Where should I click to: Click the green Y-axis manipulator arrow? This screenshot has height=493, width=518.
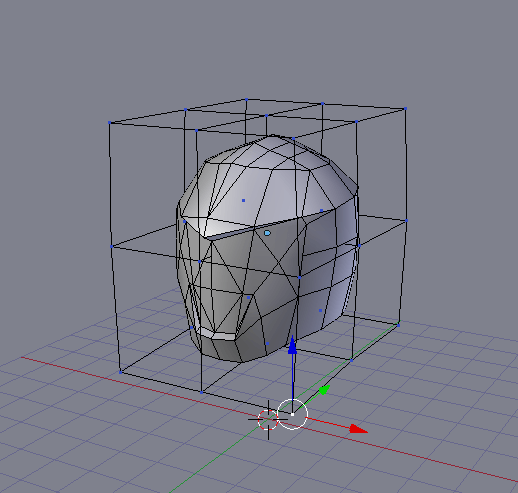[325, 390]
